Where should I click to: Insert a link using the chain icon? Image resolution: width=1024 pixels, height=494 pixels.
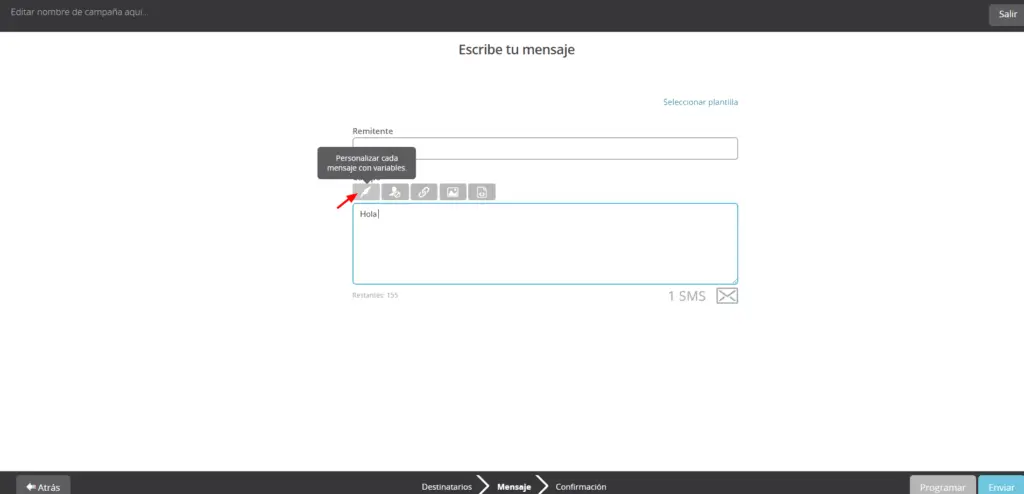(424, 192)
